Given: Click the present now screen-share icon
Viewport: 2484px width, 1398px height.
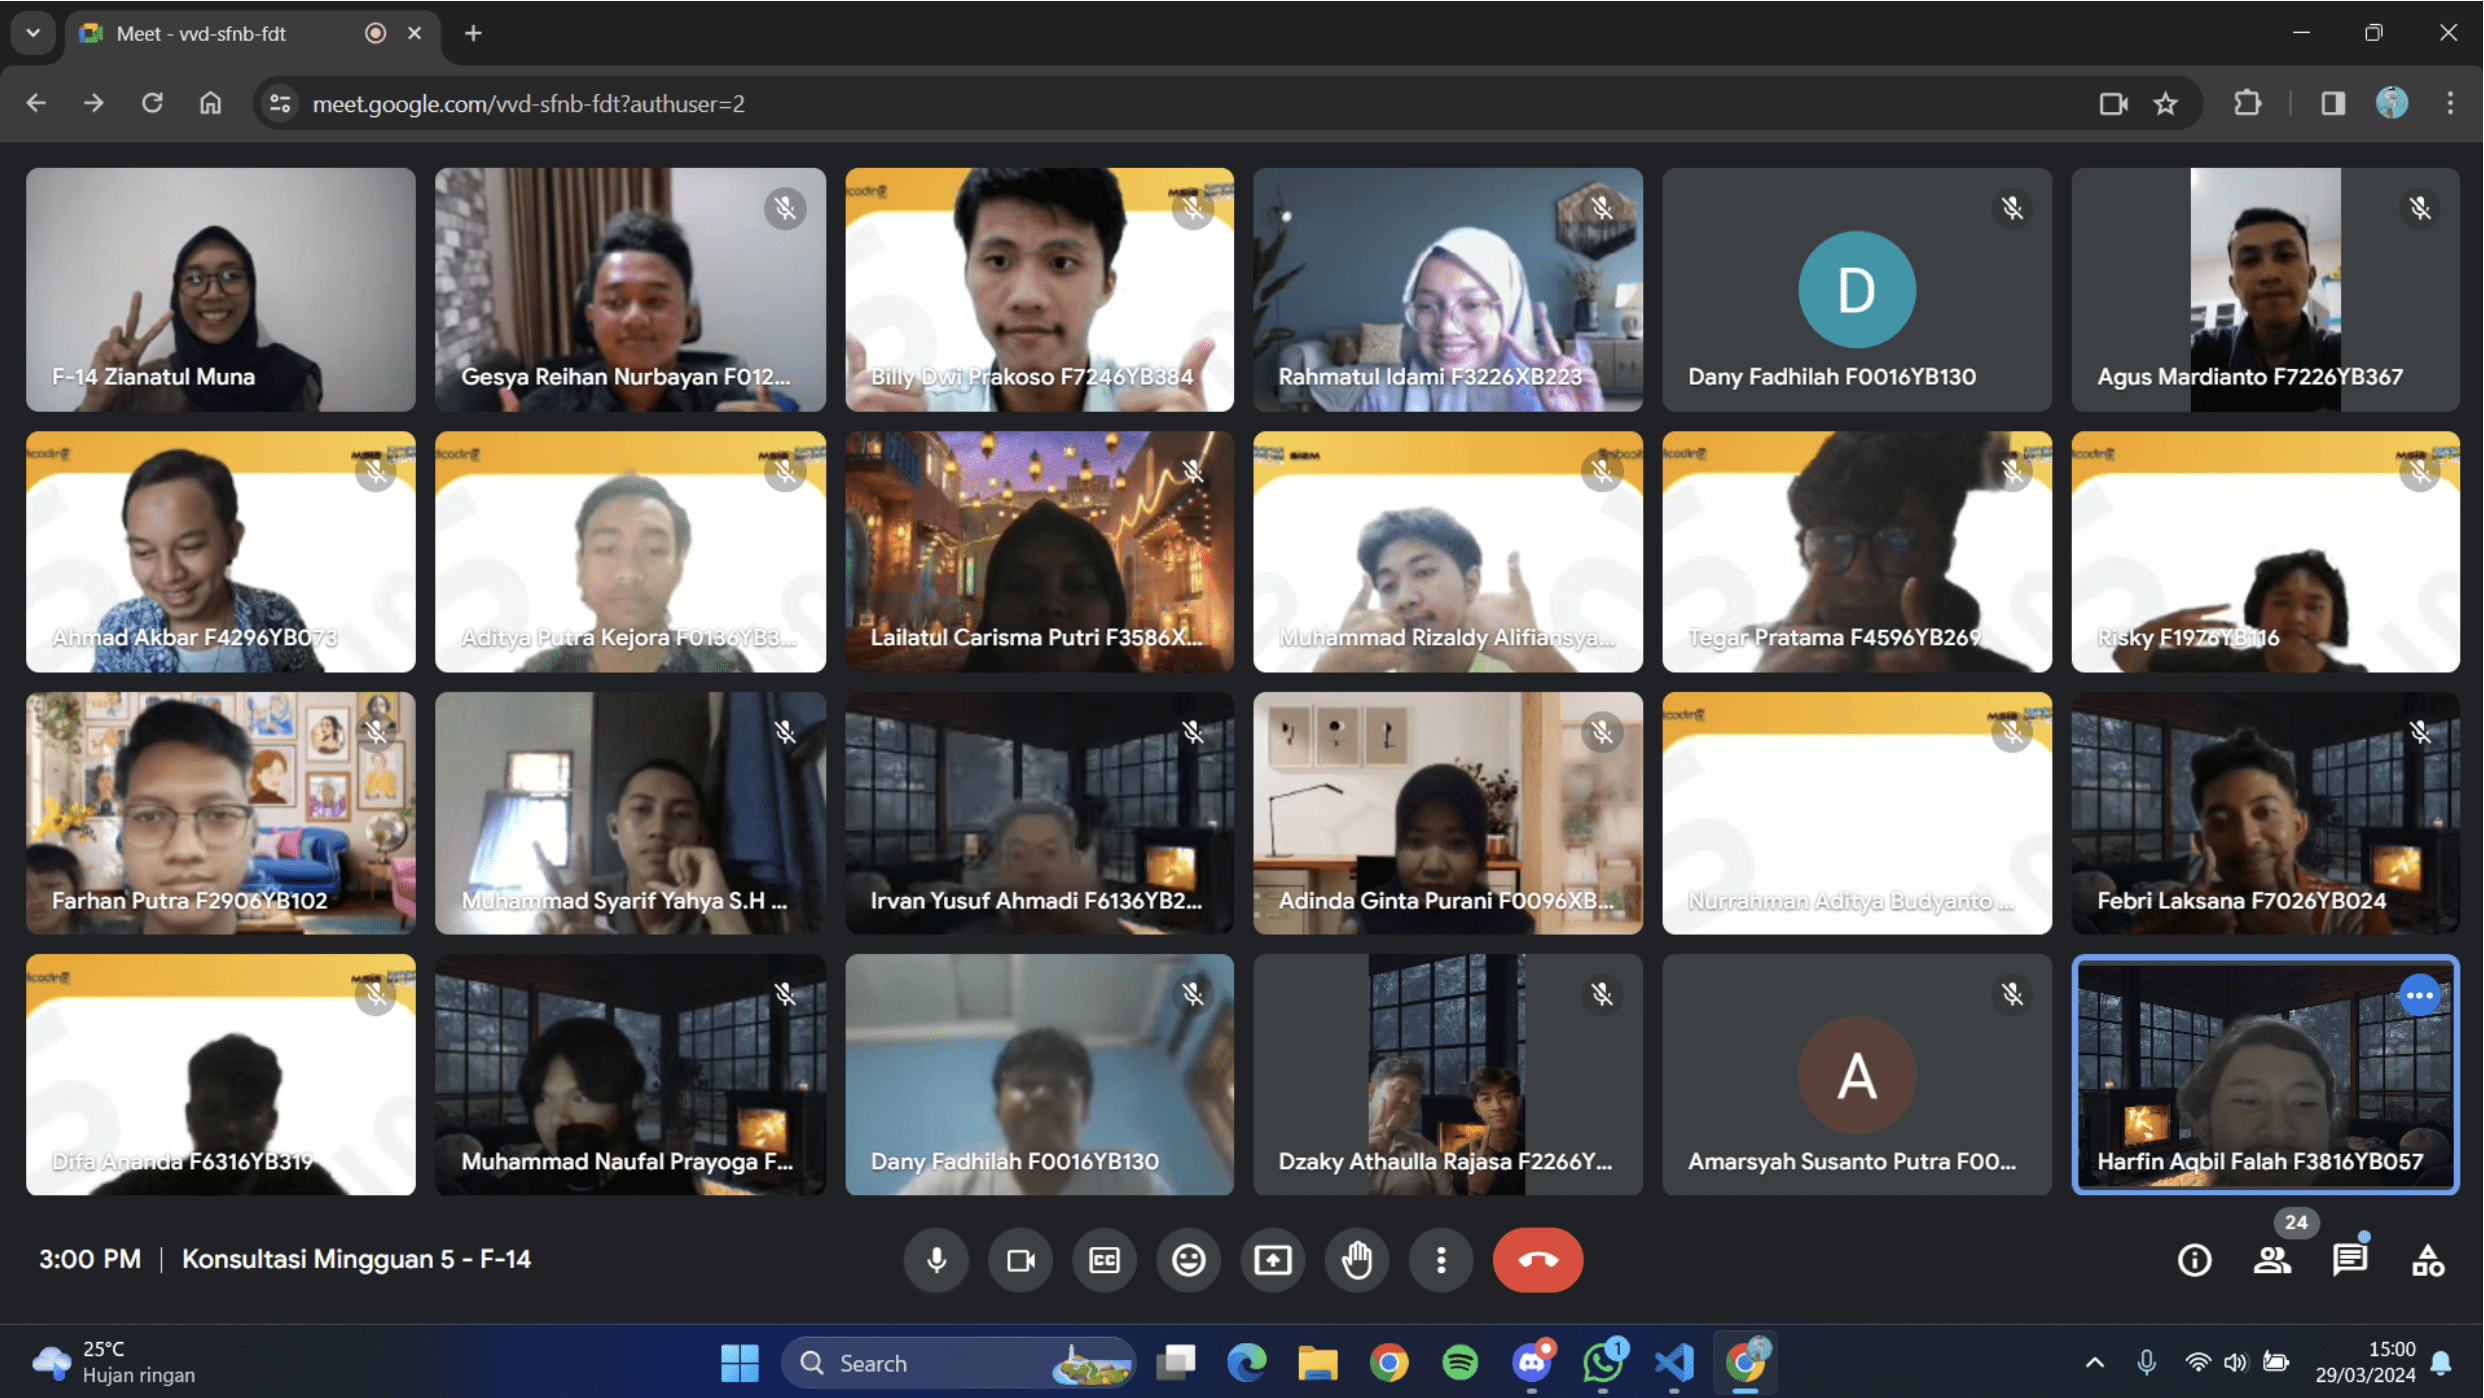Looking at the screenshot, I should tap(1272, 1260).
